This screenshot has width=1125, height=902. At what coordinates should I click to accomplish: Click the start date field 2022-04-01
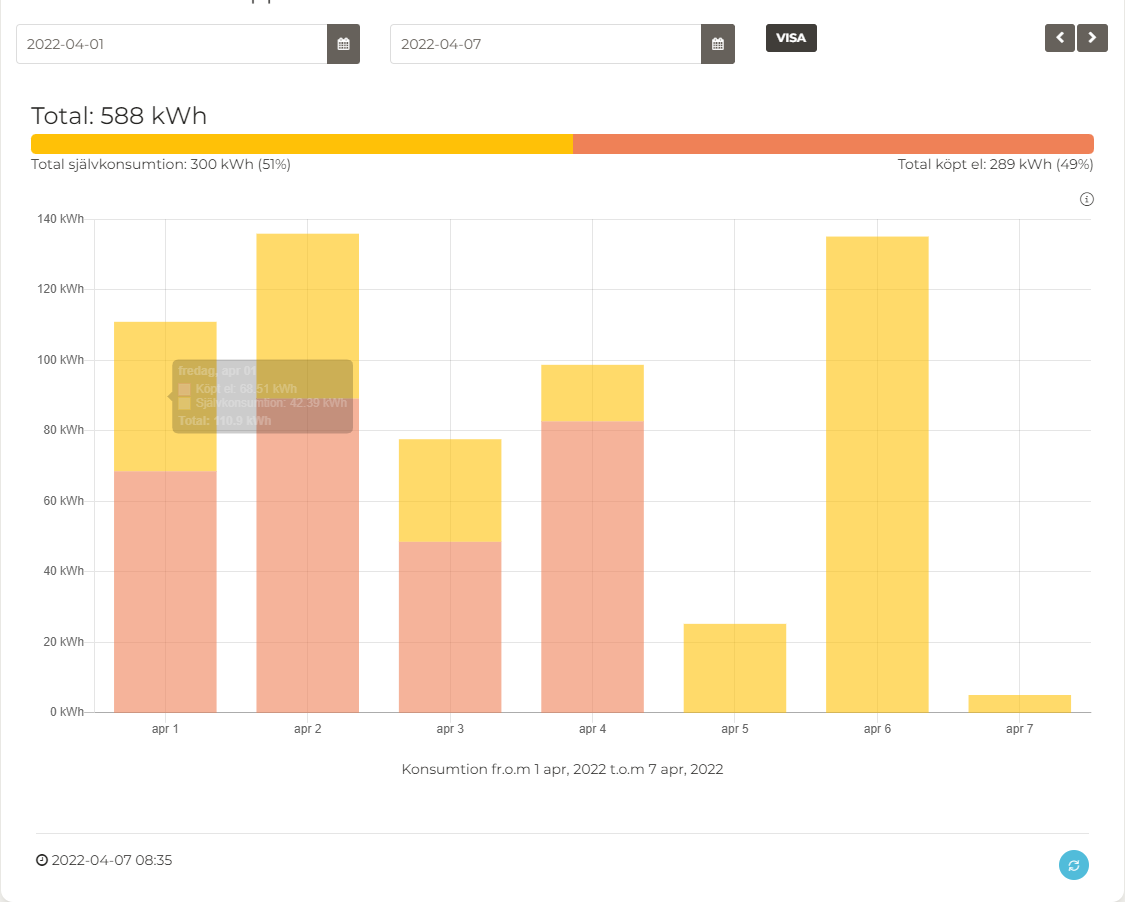[171, 44]
